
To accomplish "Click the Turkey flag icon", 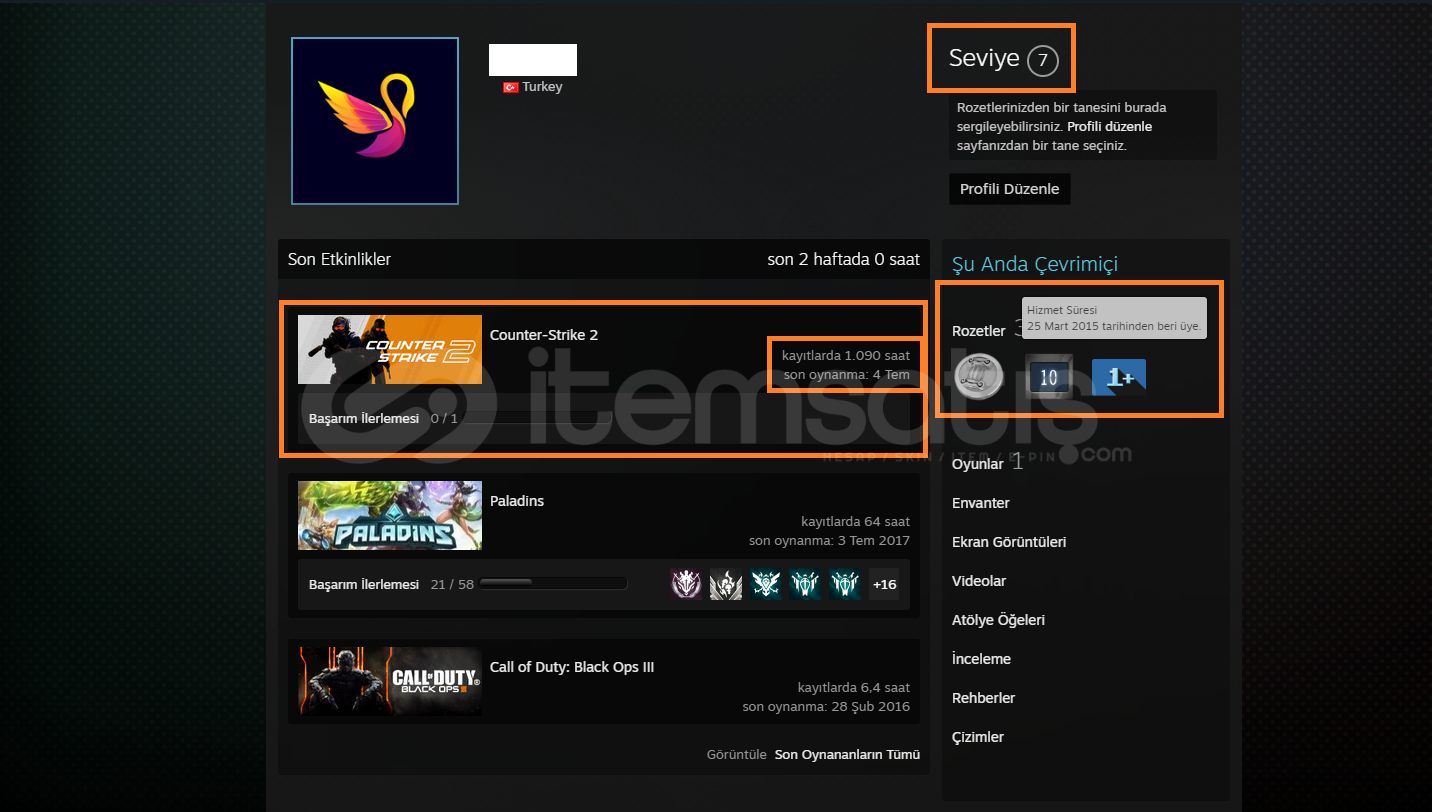I will 510,88.
